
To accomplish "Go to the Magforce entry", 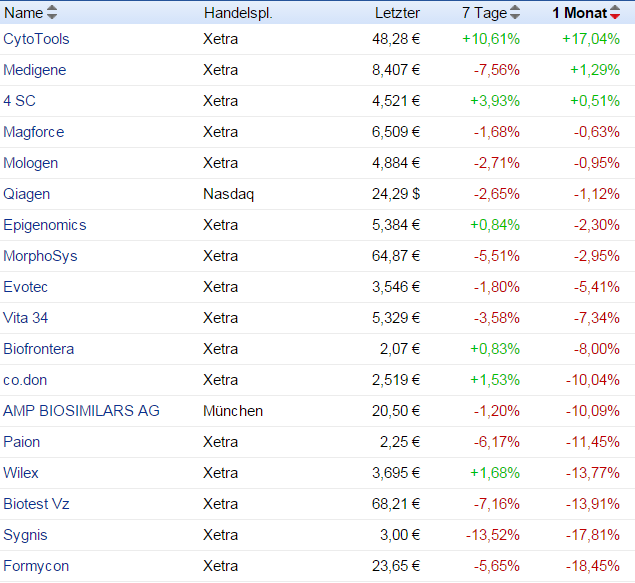I will point(33,132).
